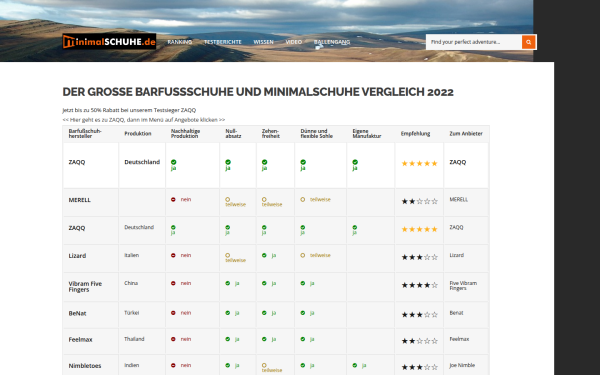Click MERELL's 'teilweise' icon under Nullabsatz
This screenshot has width=600, height=375.
tap(227, 199)
